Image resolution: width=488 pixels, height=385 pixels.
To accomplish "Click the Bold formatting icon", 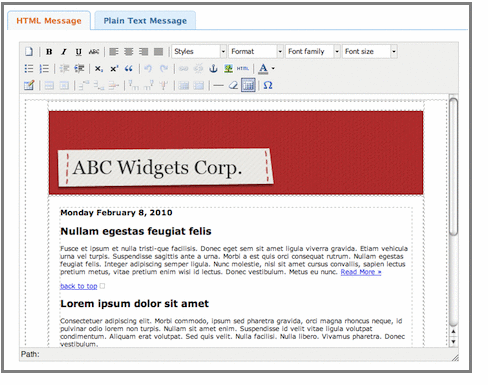I will [x=49, y=52].
